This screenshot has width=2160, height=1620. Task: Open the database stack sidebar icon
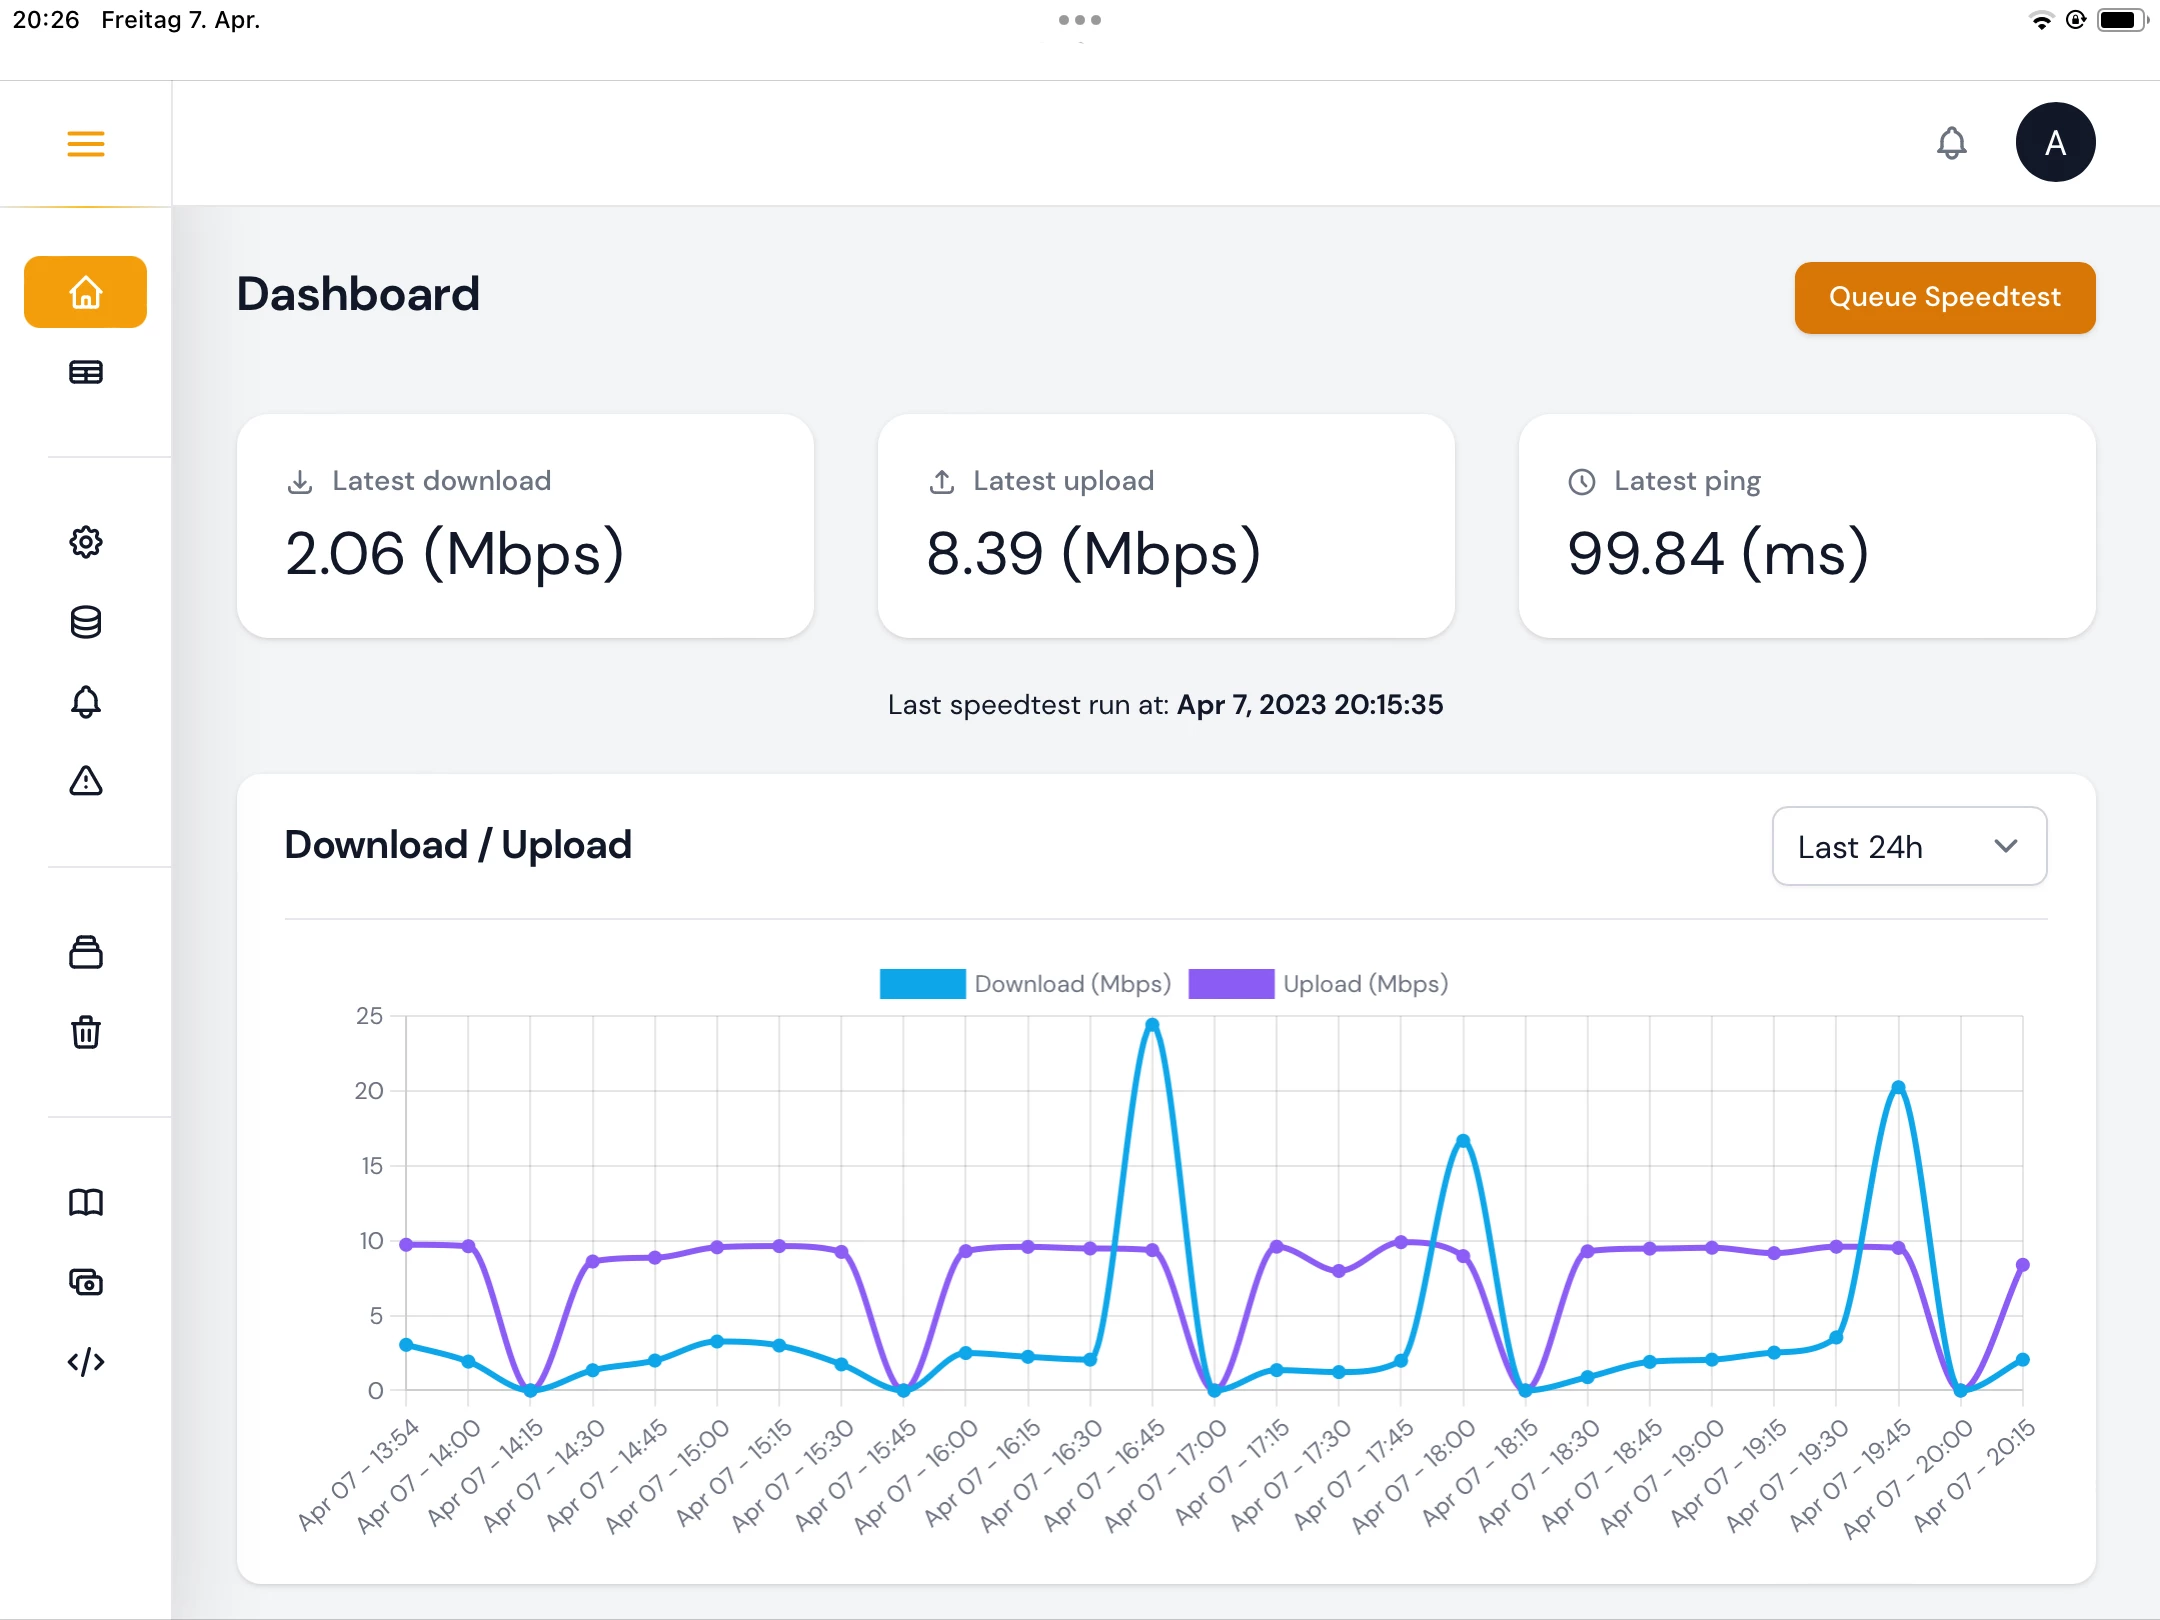[86, 622]
